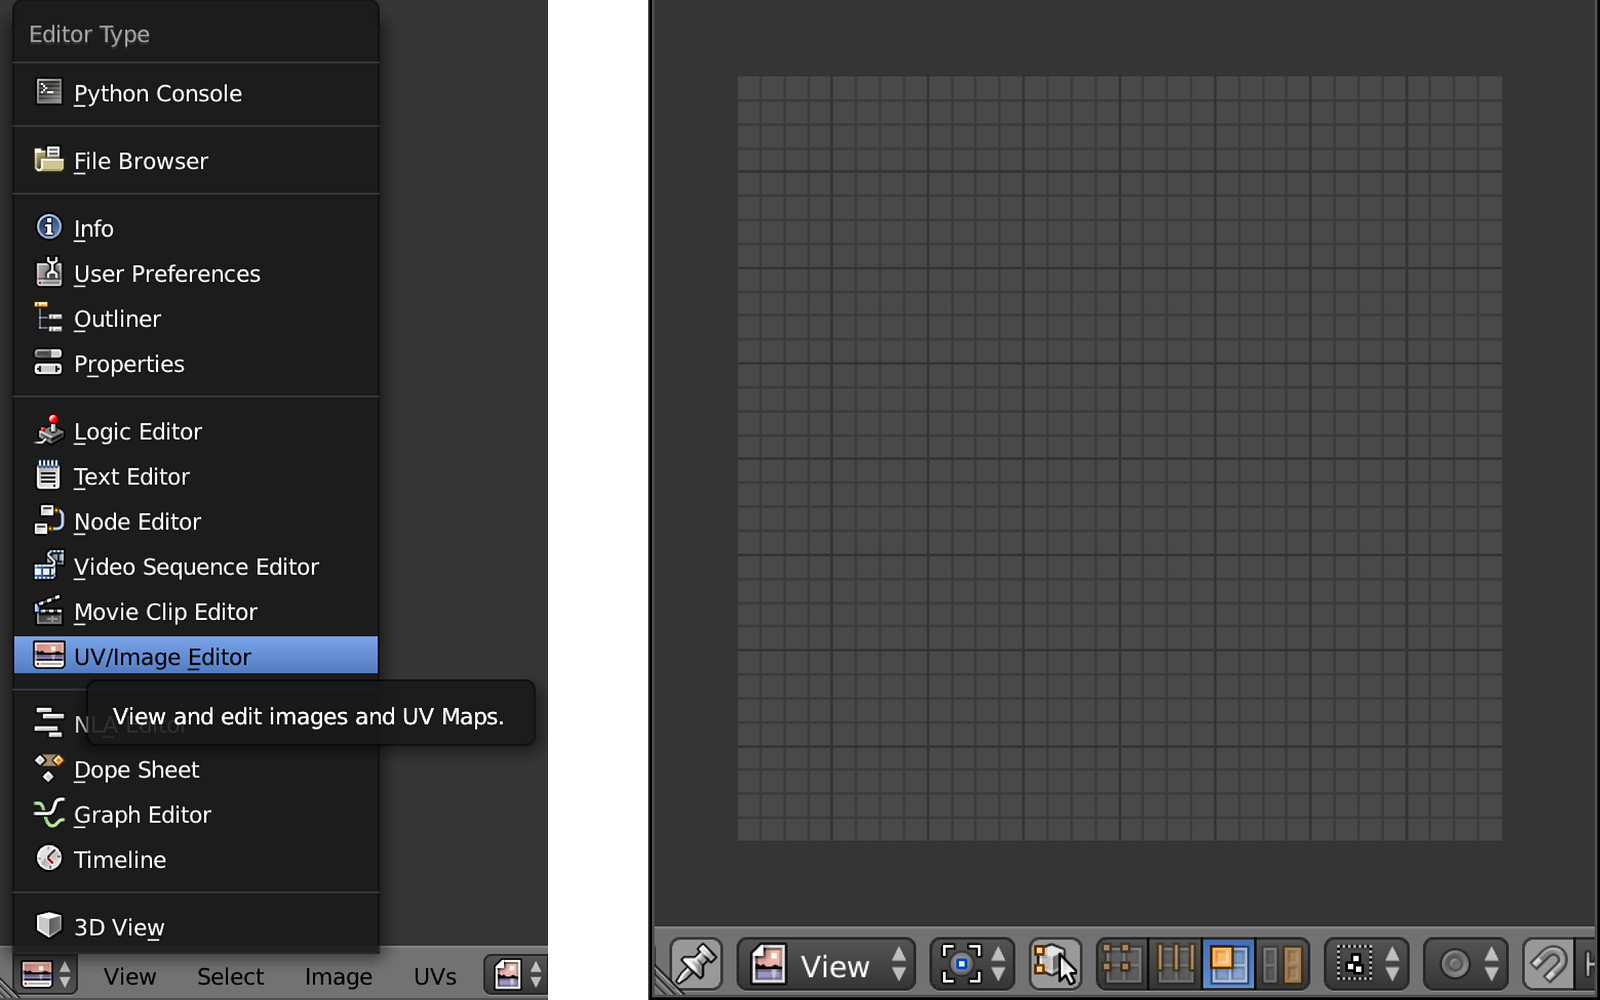Open the image browse dropdown next to UVs

[x=515, y=975]
